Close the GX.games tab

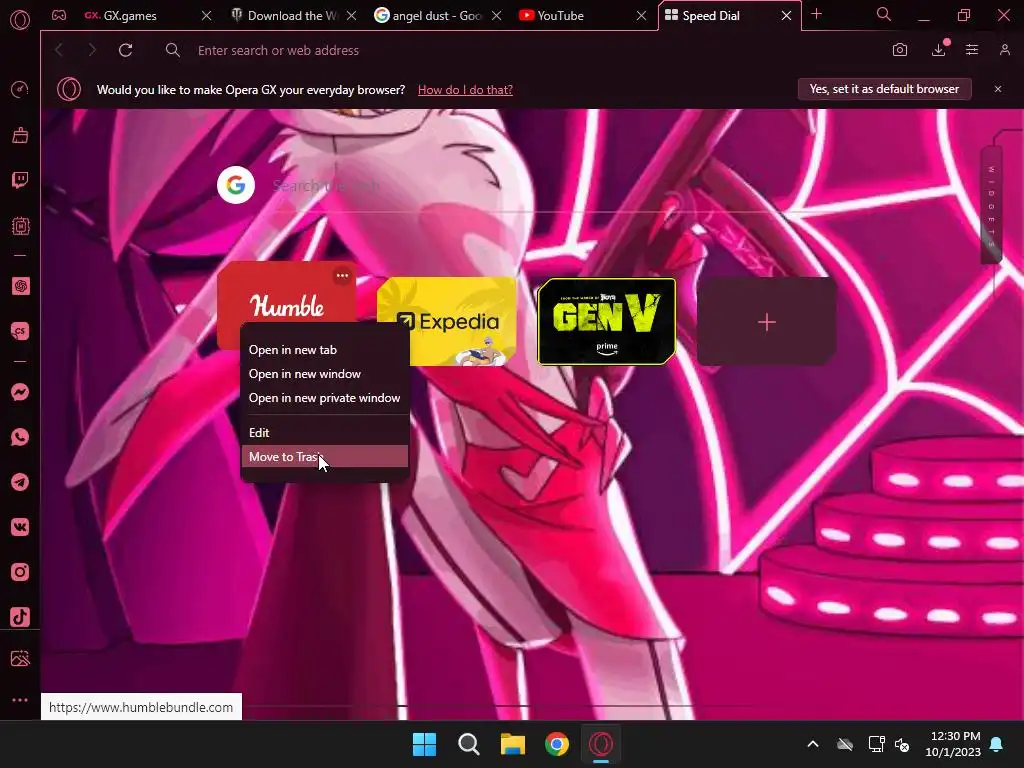point(206,16)
